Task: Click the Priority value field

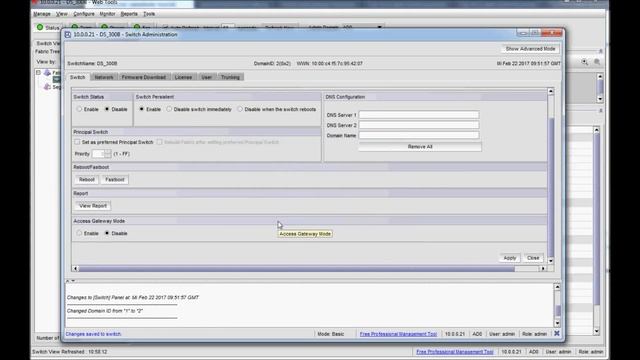Action: [98, 154]
